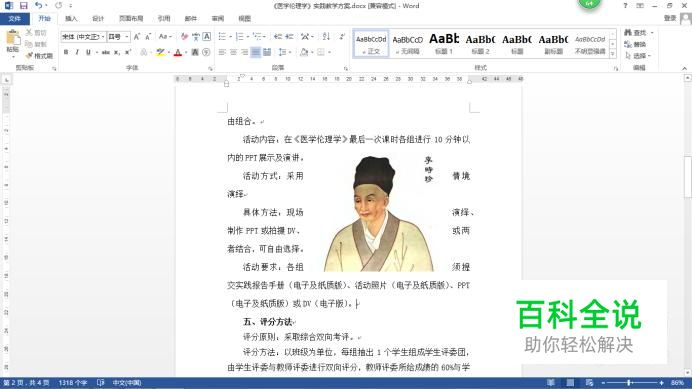Click the 登录 sign-in link
The image size is (692, 389).
coord(670,18)
